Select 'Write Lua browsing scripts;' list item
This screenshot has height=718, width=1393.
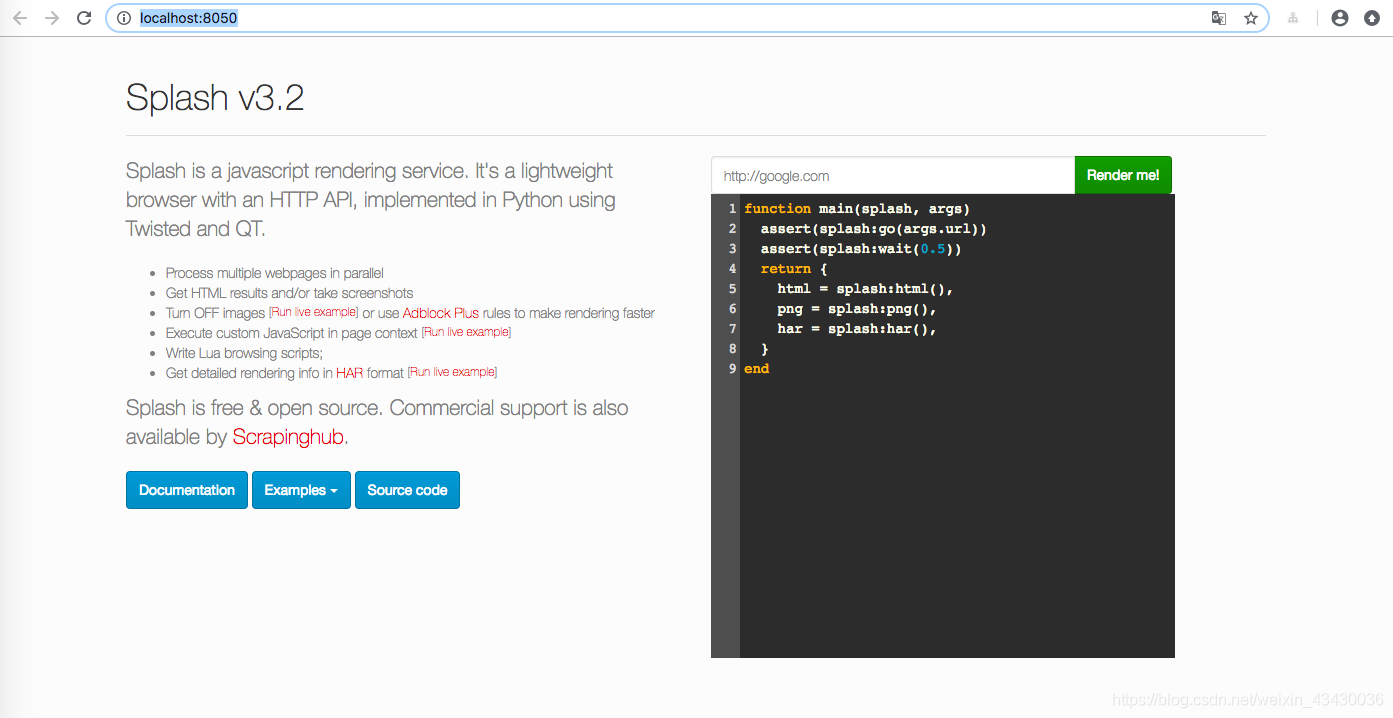tap(244, 353)
